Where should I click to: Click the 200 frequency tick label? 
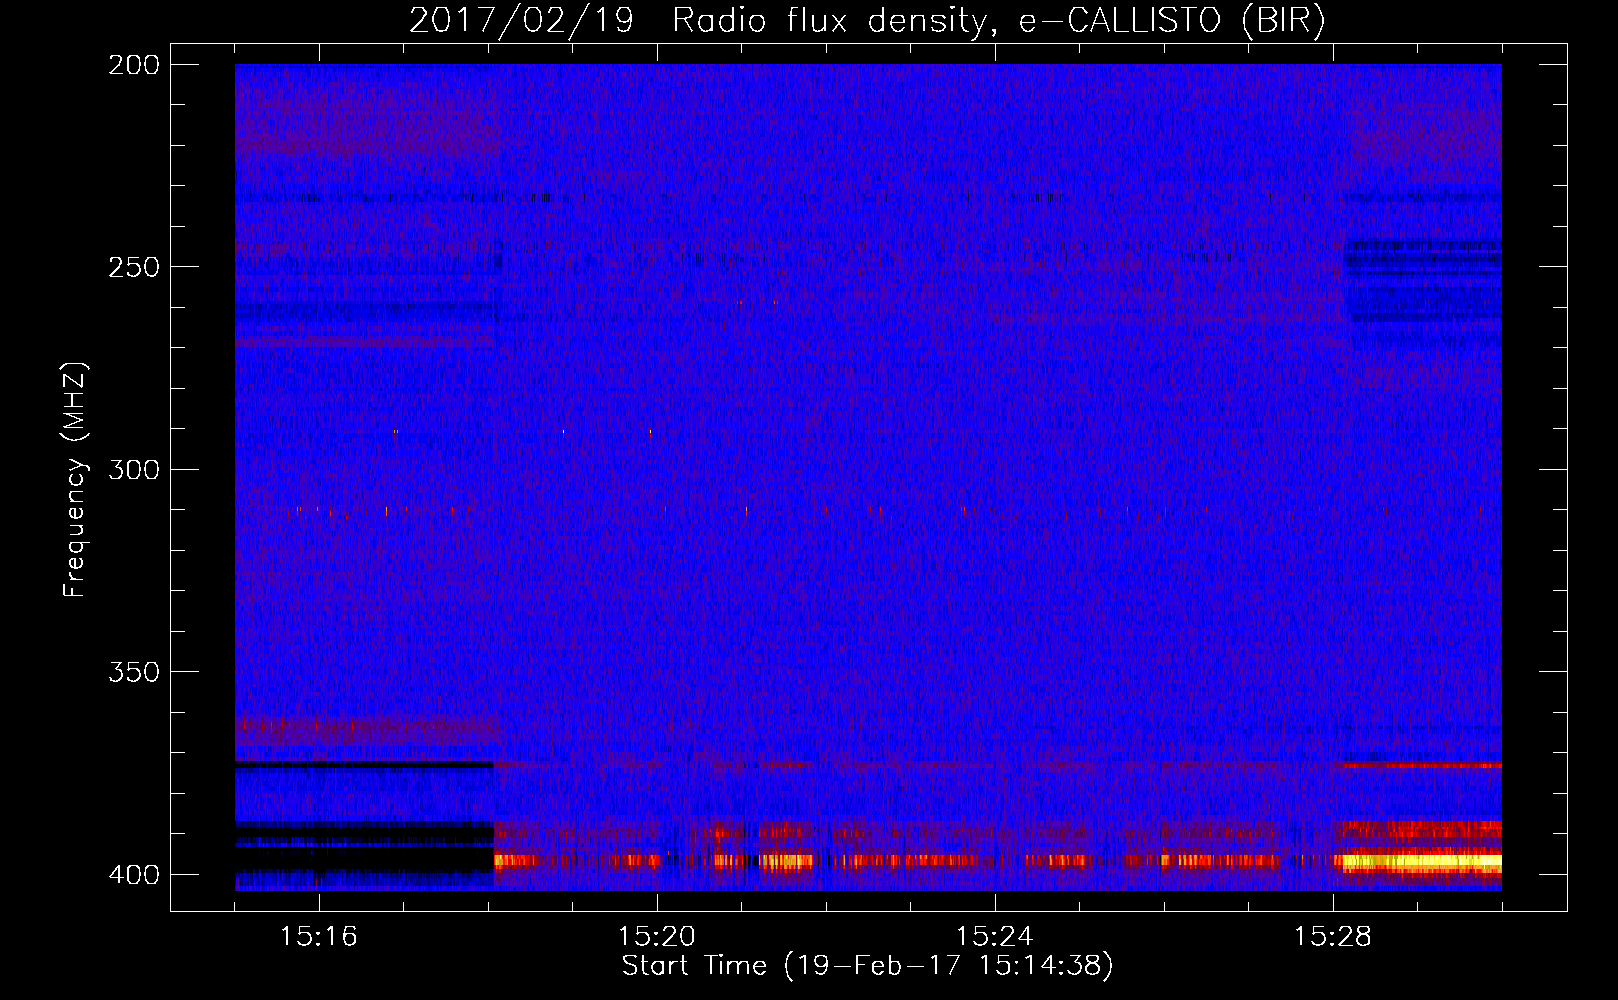coord(134,65)
